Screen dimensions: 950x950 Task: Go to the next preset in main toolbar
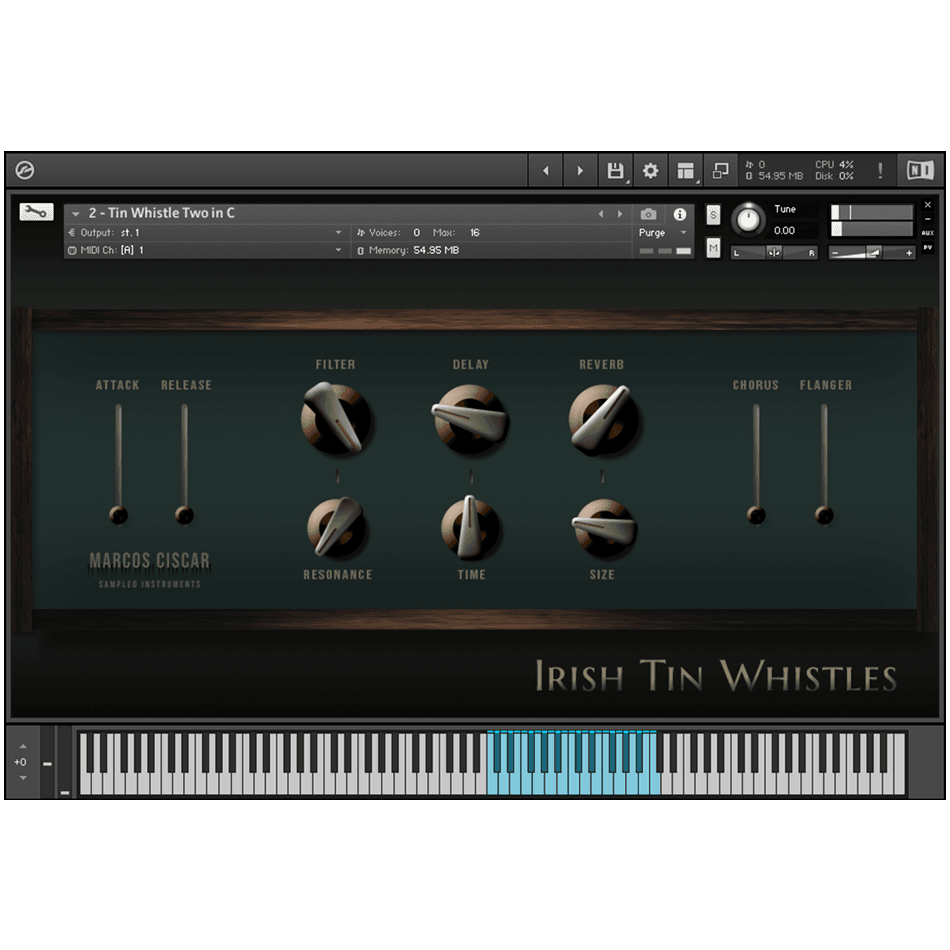pyautogui.click(x=580, y=171)
